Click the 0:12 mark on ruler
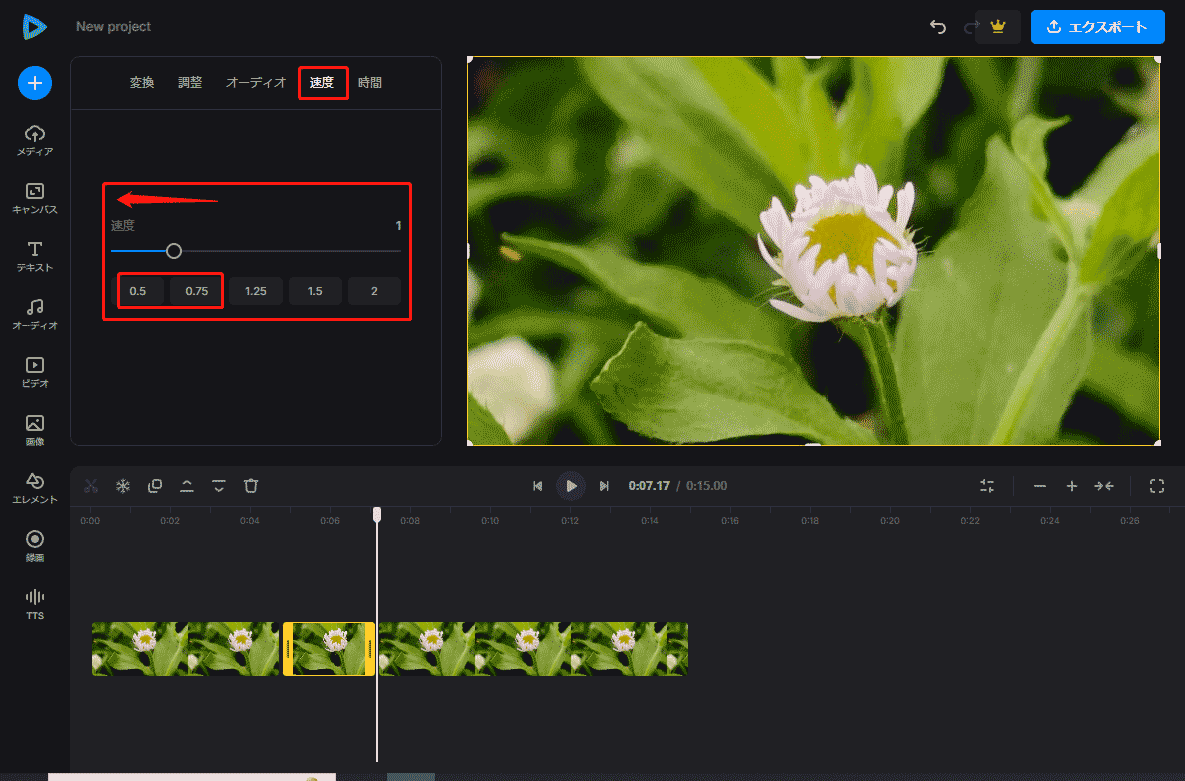Screen dimensions: 1185x781 click(x=570, y=520)
